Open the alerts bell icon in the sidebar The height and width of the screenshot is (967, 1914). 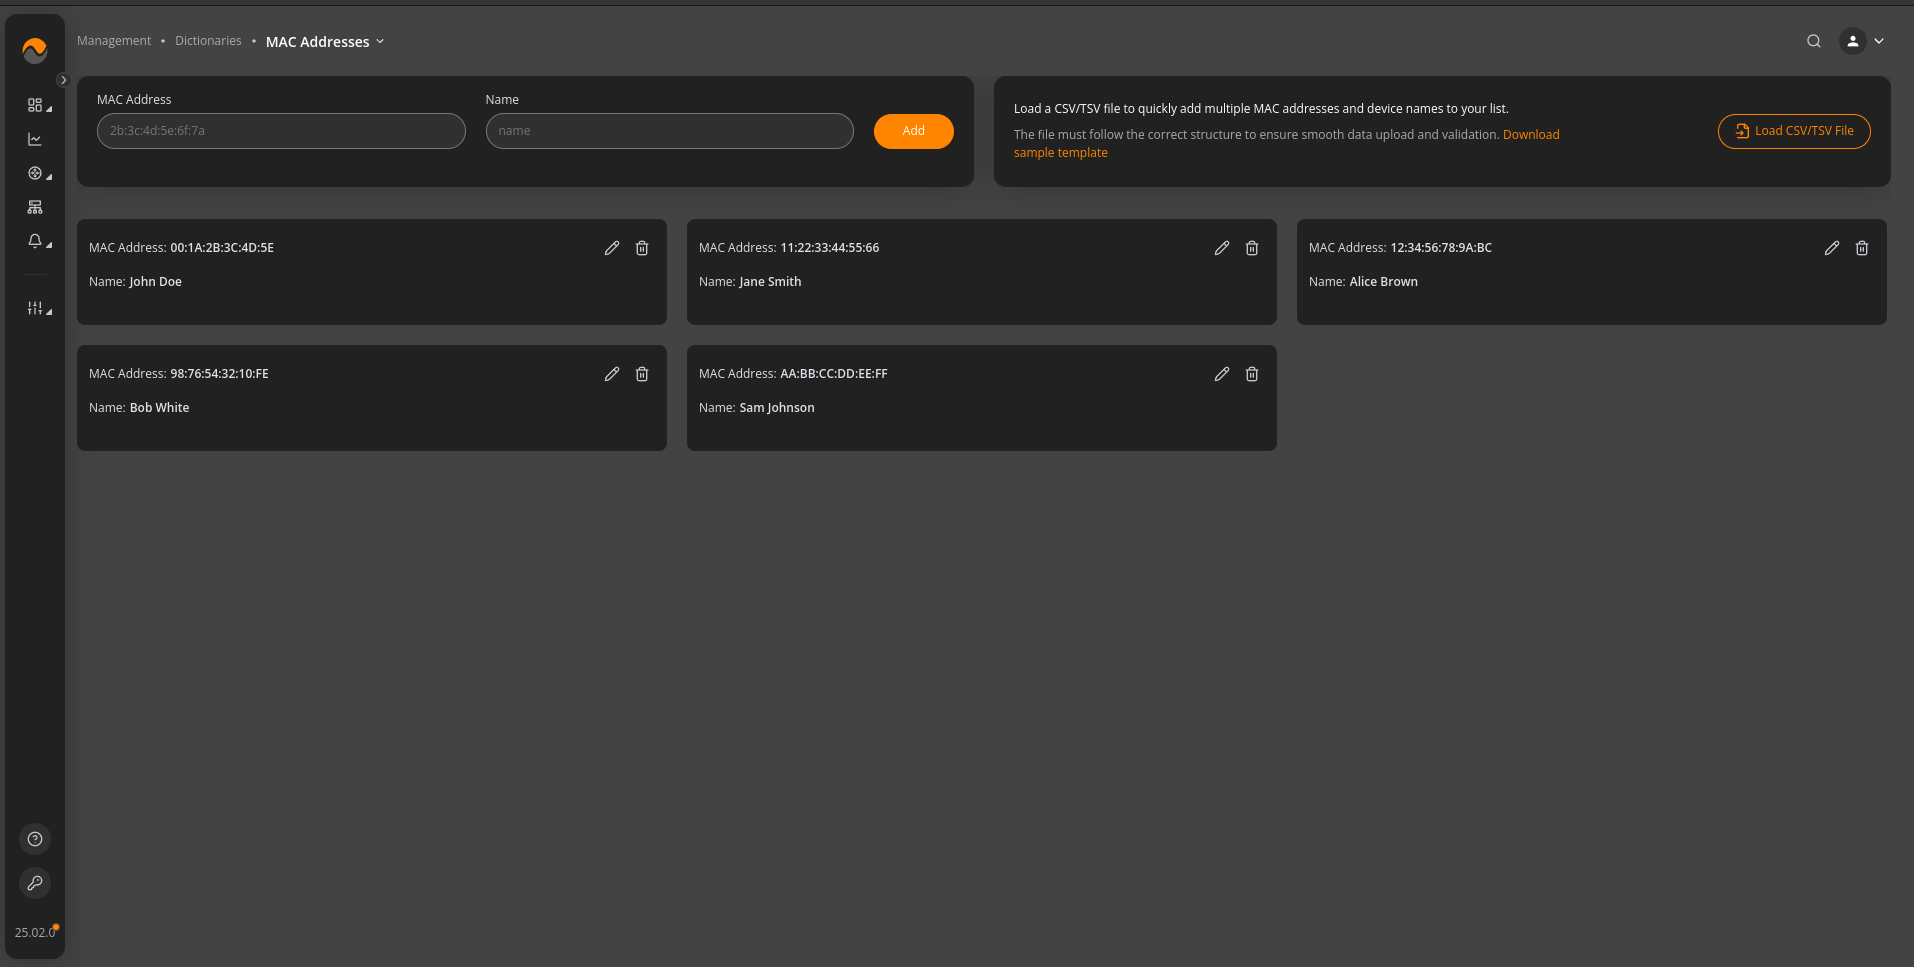(35, 241)
